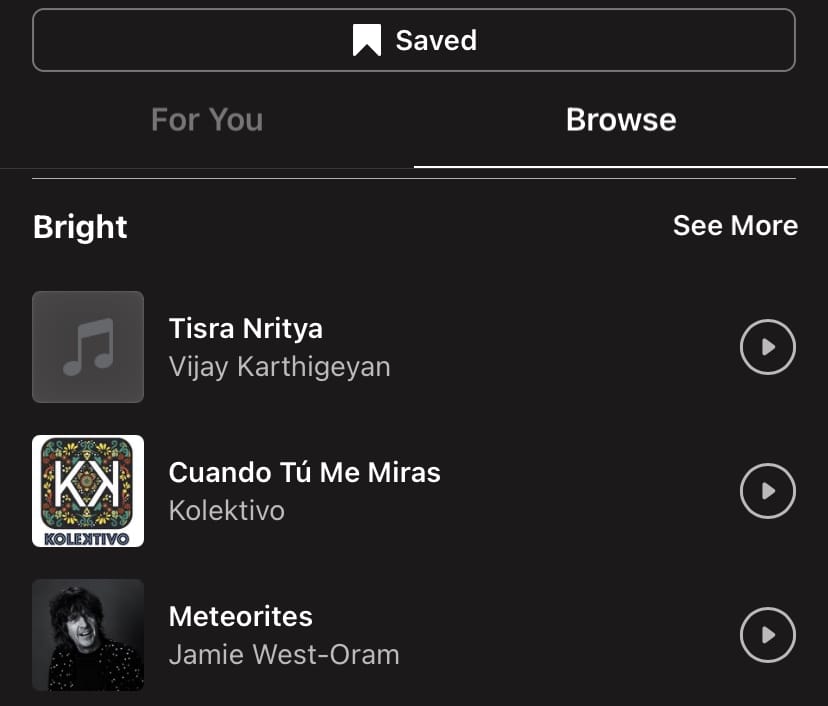Click the Bright category heading

(80, 227)
